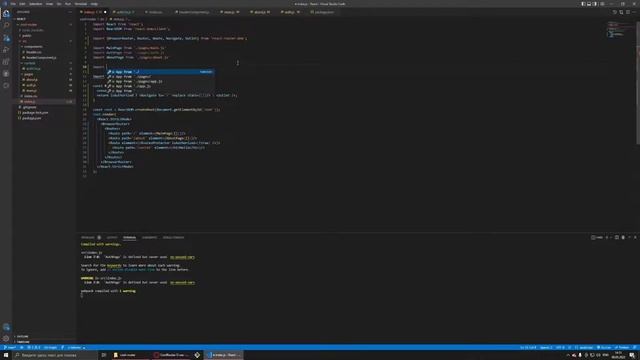The height and width of the screenshot is (360, 640).
Task: Open Task View on the taskbar
Action: click(x=104, y=355)
